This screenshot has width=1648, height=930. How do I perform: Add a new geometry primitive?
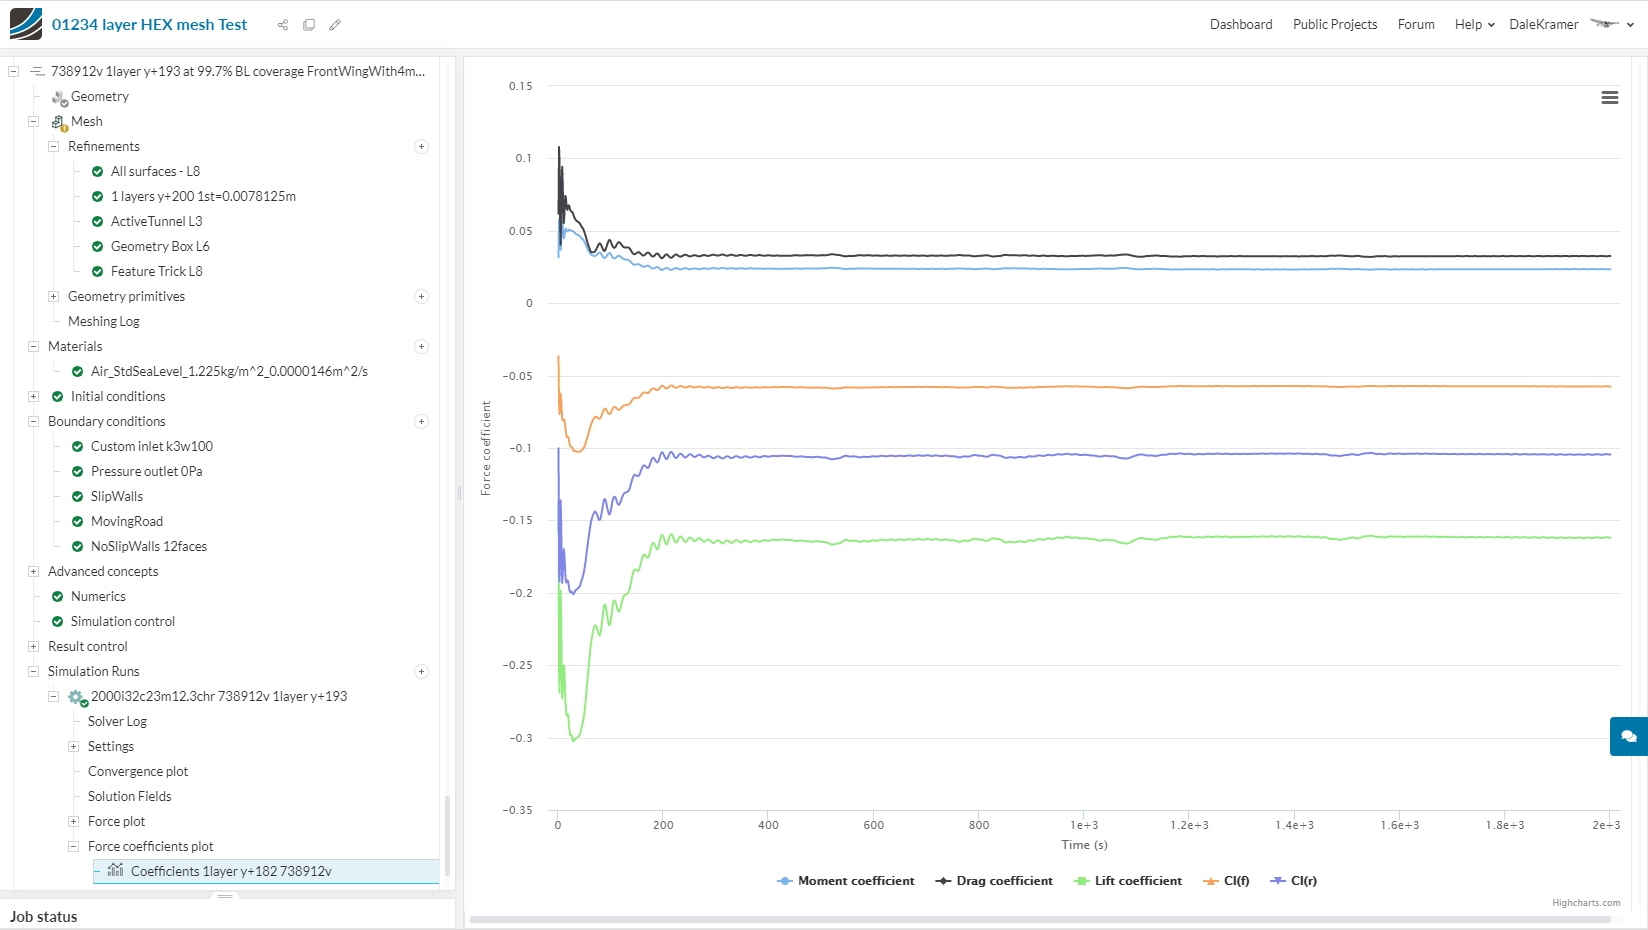coord(421,297)
